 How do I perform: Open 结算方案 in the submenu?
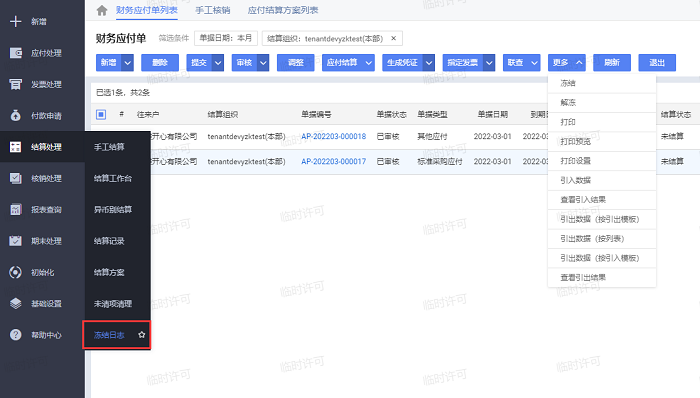[117, 272]
